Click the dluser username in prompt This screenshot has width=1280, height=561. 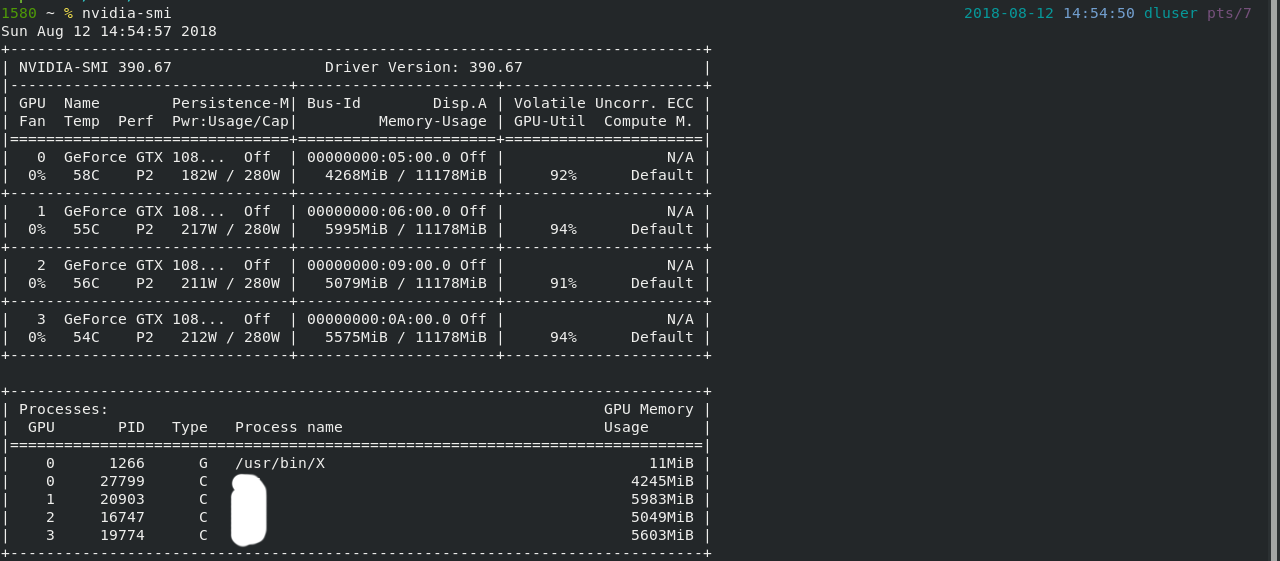(x=1171, y=13)
